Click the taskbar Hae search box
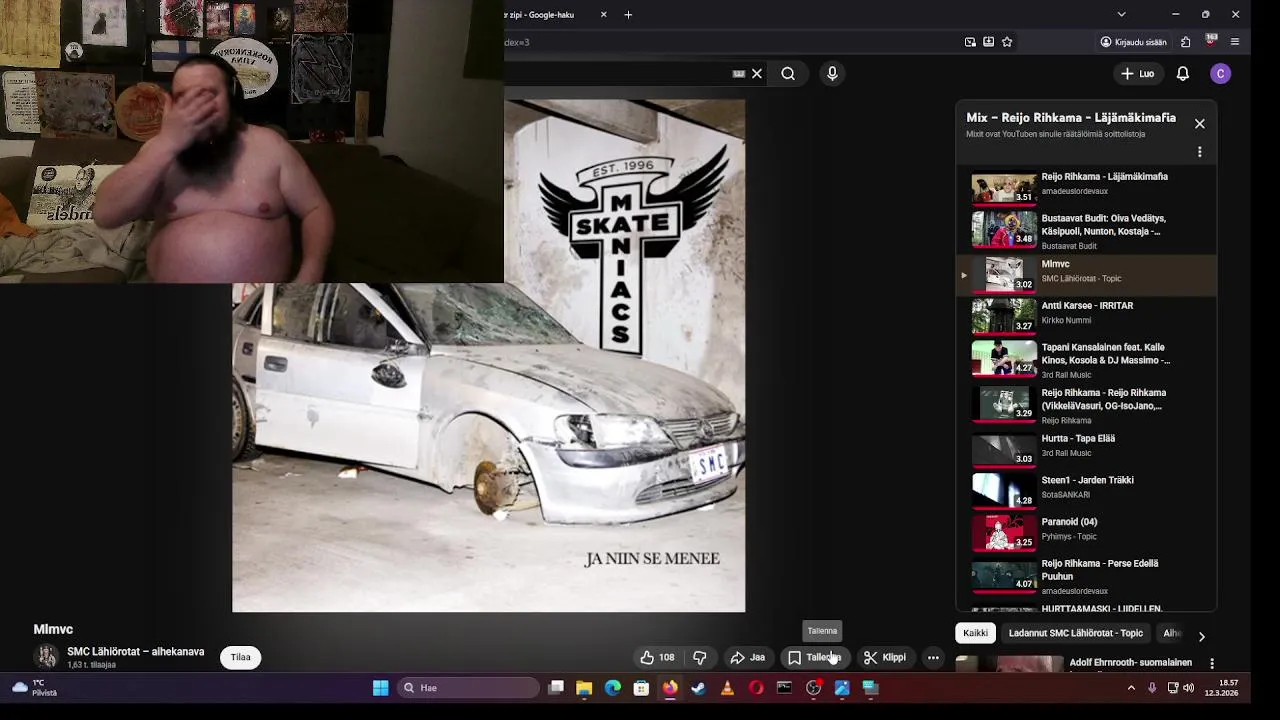Screen dimensions: 1280x720 click(x=468, y=688)
